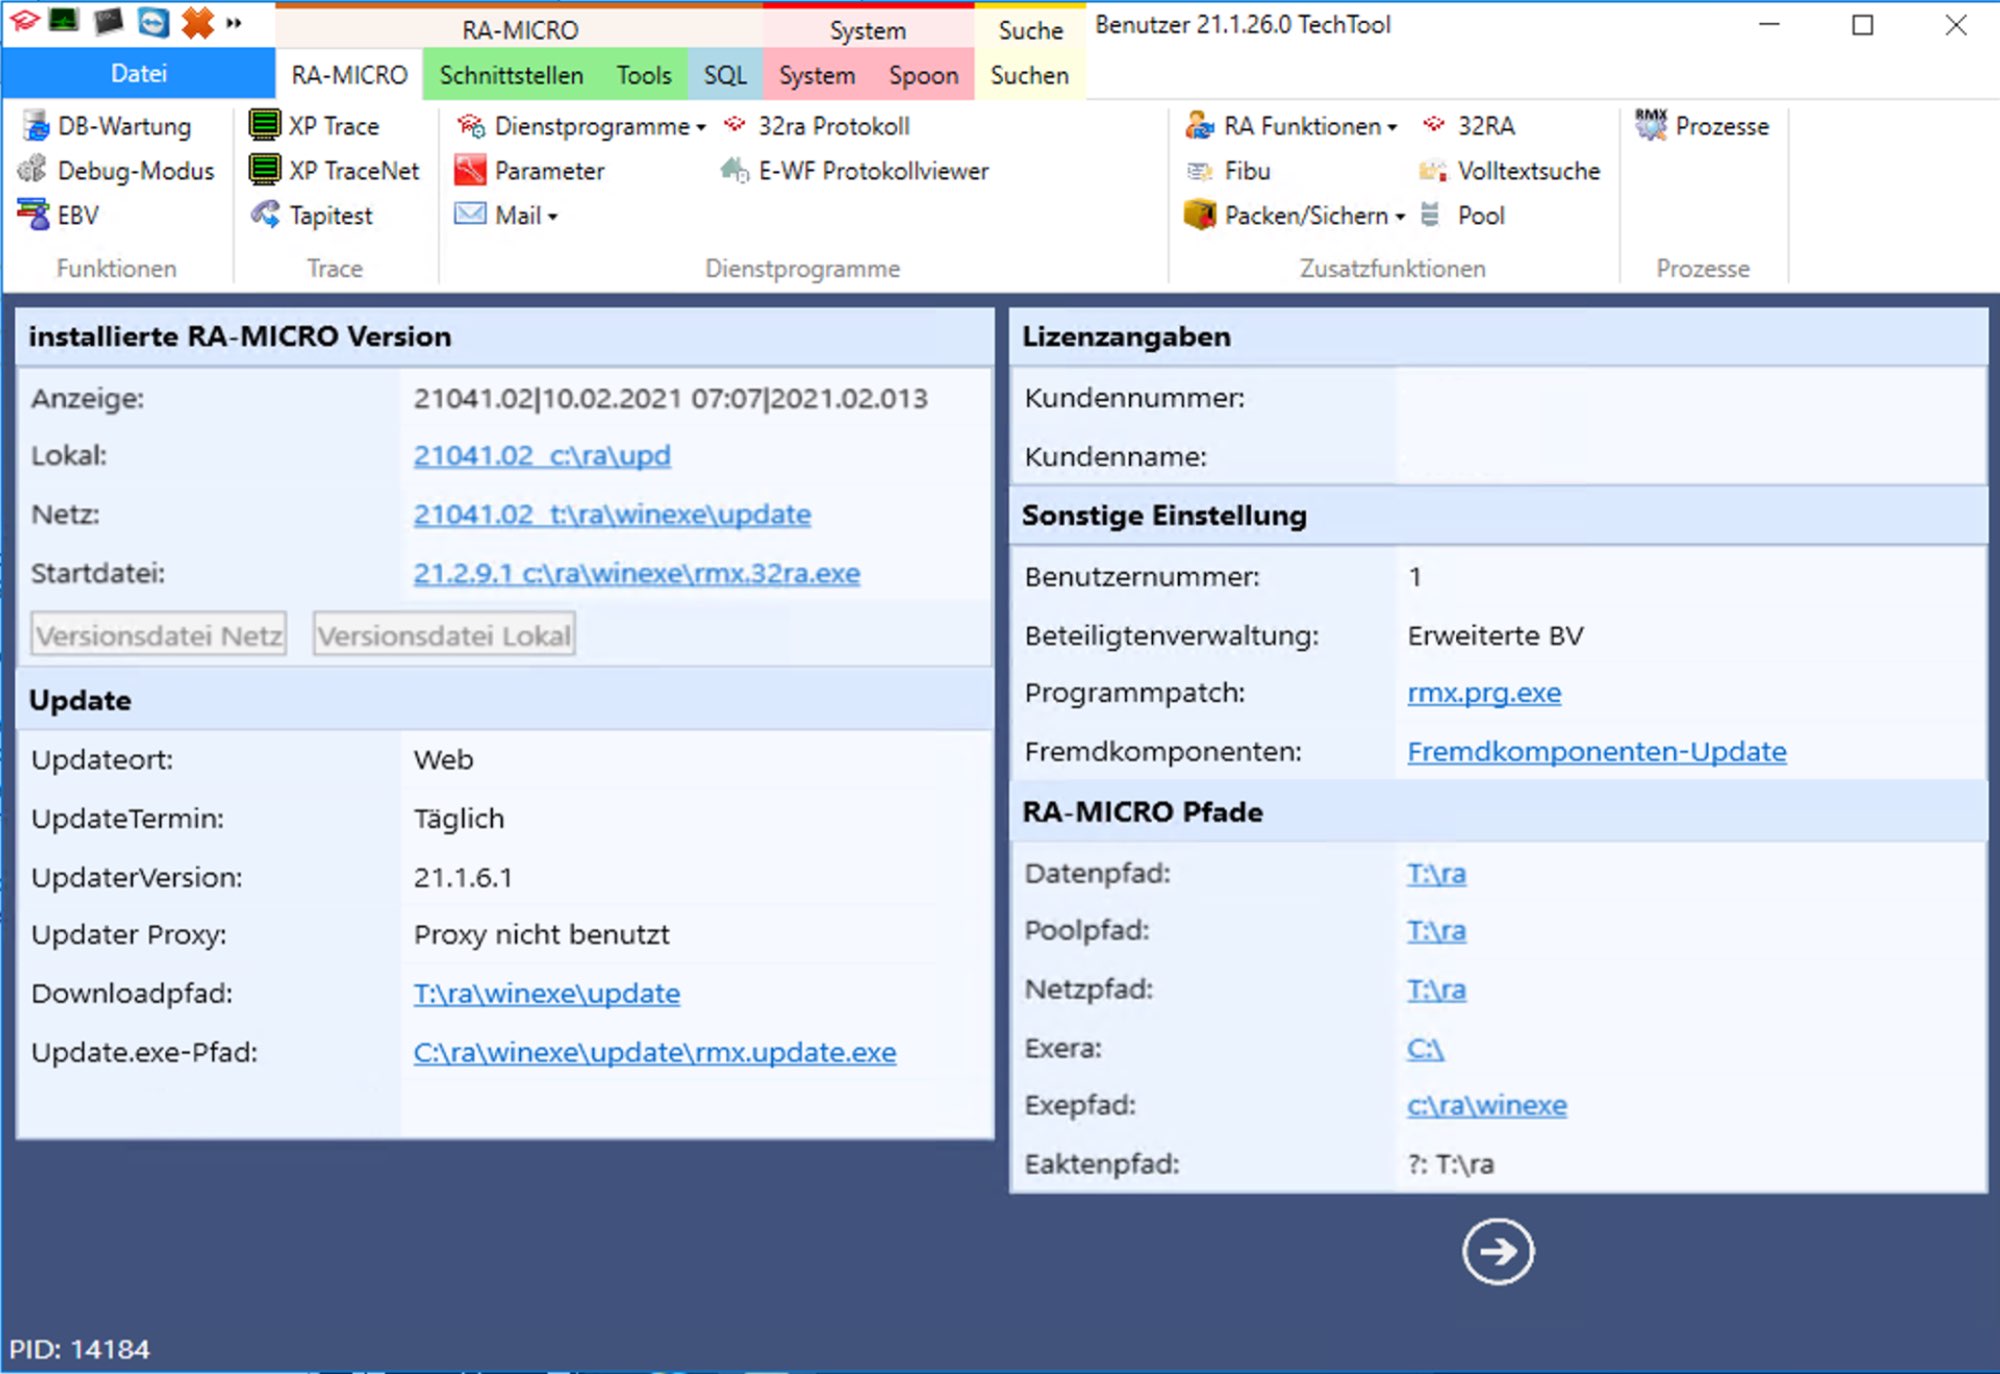
Task: Click the Versionsdatei Lokal button
Action: [x=444, y=635]
